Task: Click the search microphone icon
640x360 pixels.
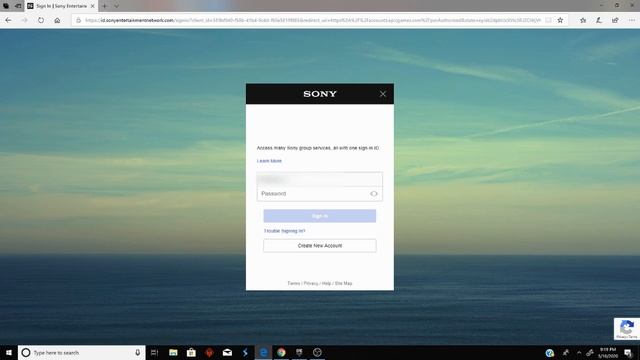Action: coord(138,353)
